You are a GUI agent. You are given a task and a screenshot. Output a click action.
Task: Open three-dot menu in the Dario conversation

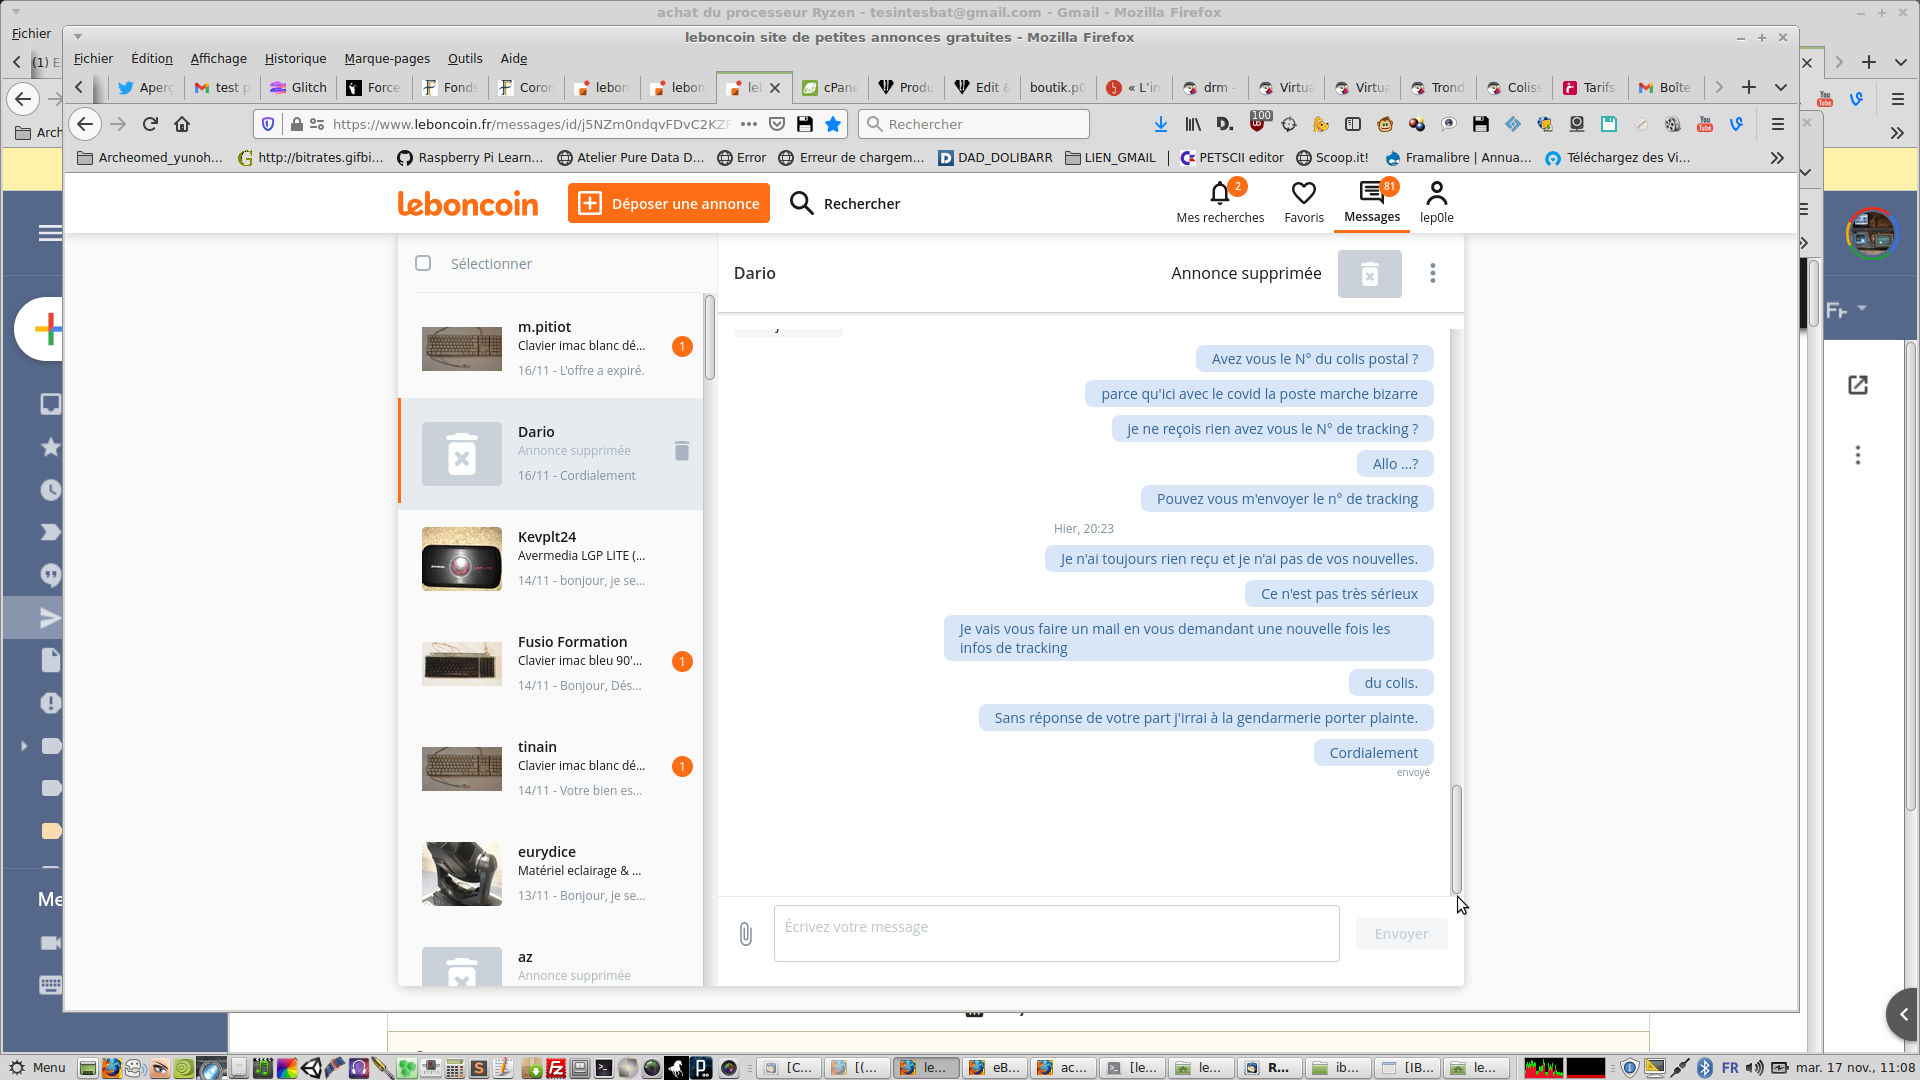tap(1432, 273)
